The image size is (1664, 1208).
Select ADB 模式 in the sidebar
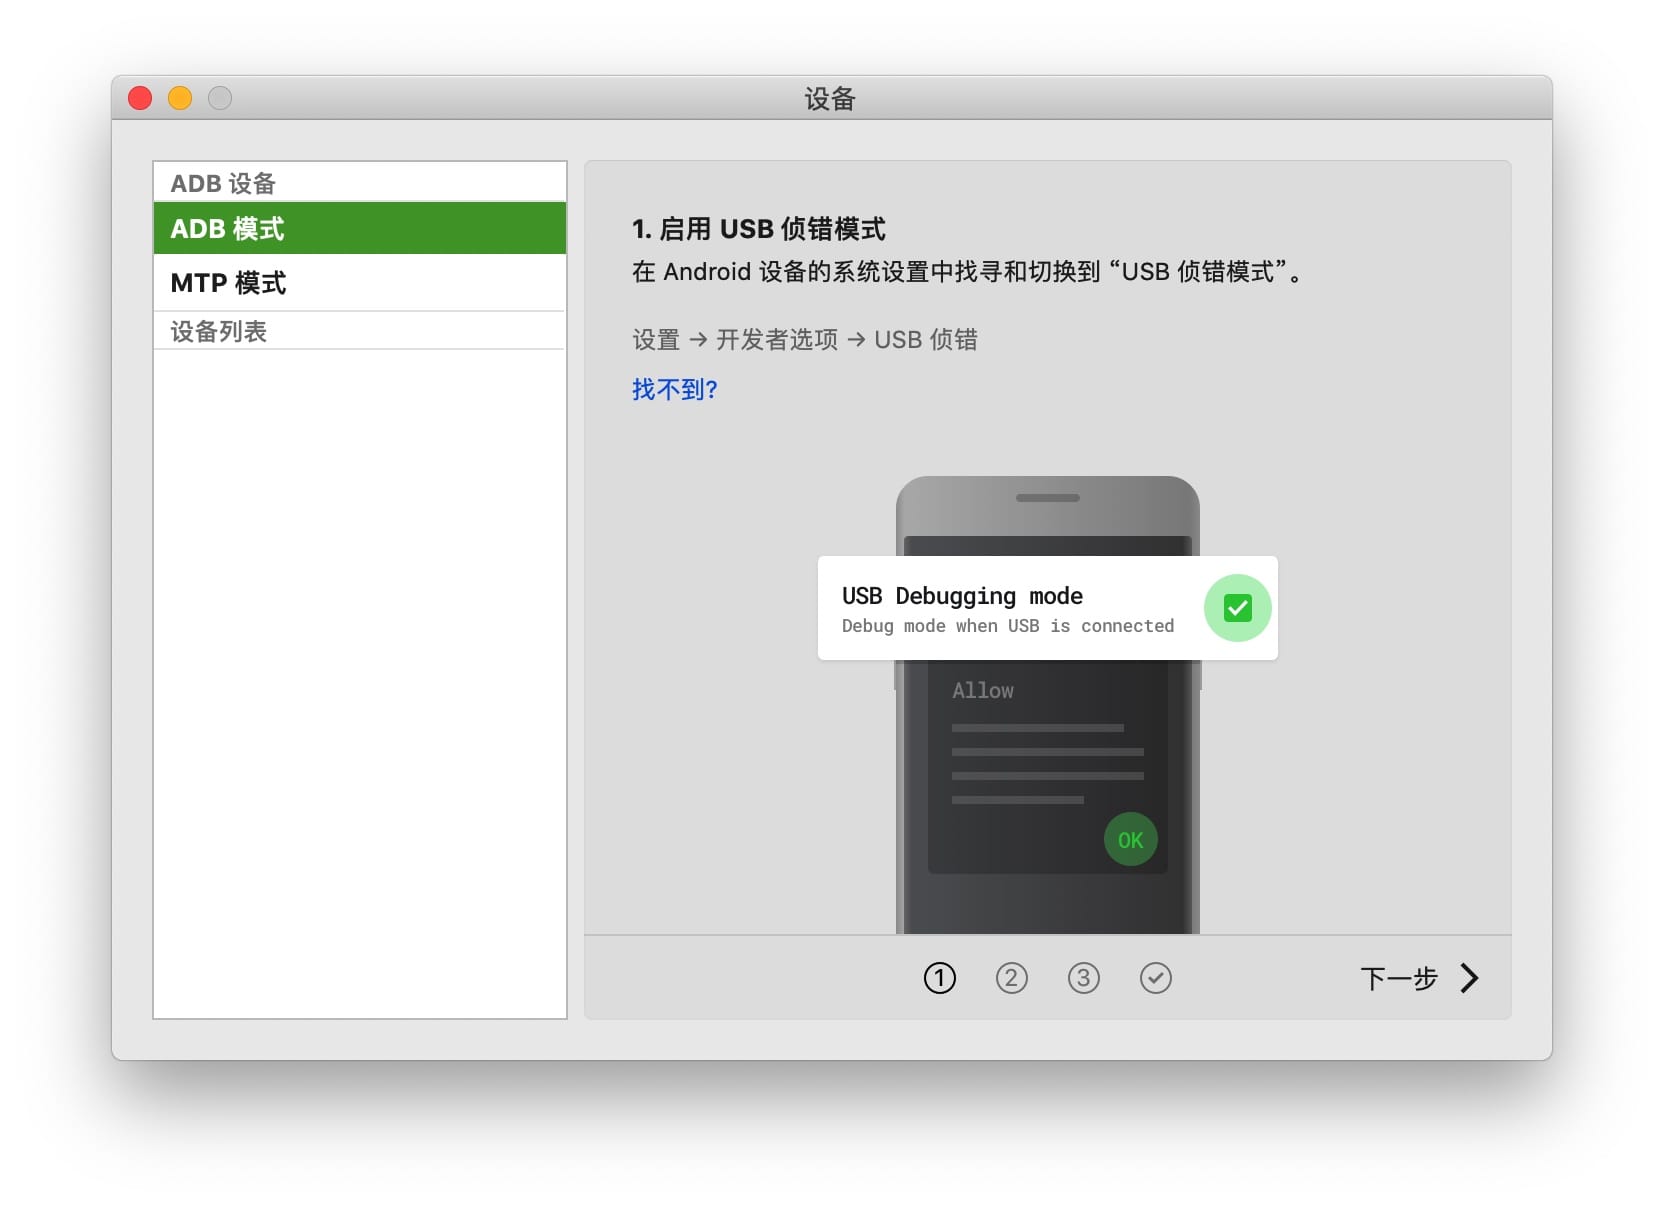coord(360,228)
